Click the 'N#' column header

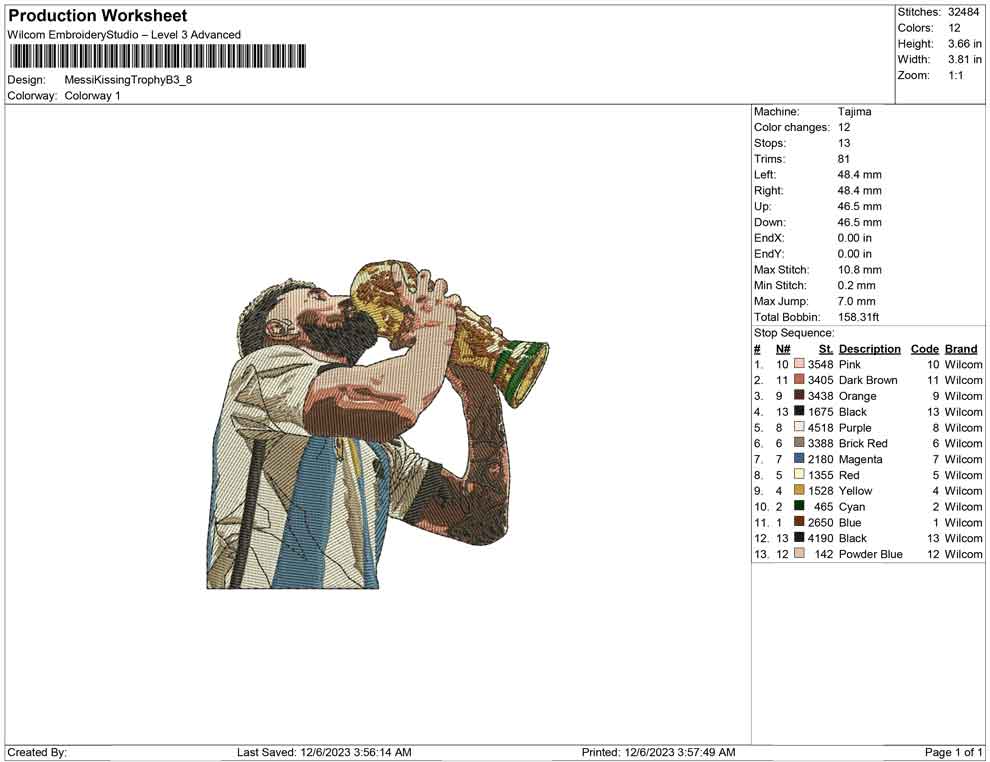783,349
